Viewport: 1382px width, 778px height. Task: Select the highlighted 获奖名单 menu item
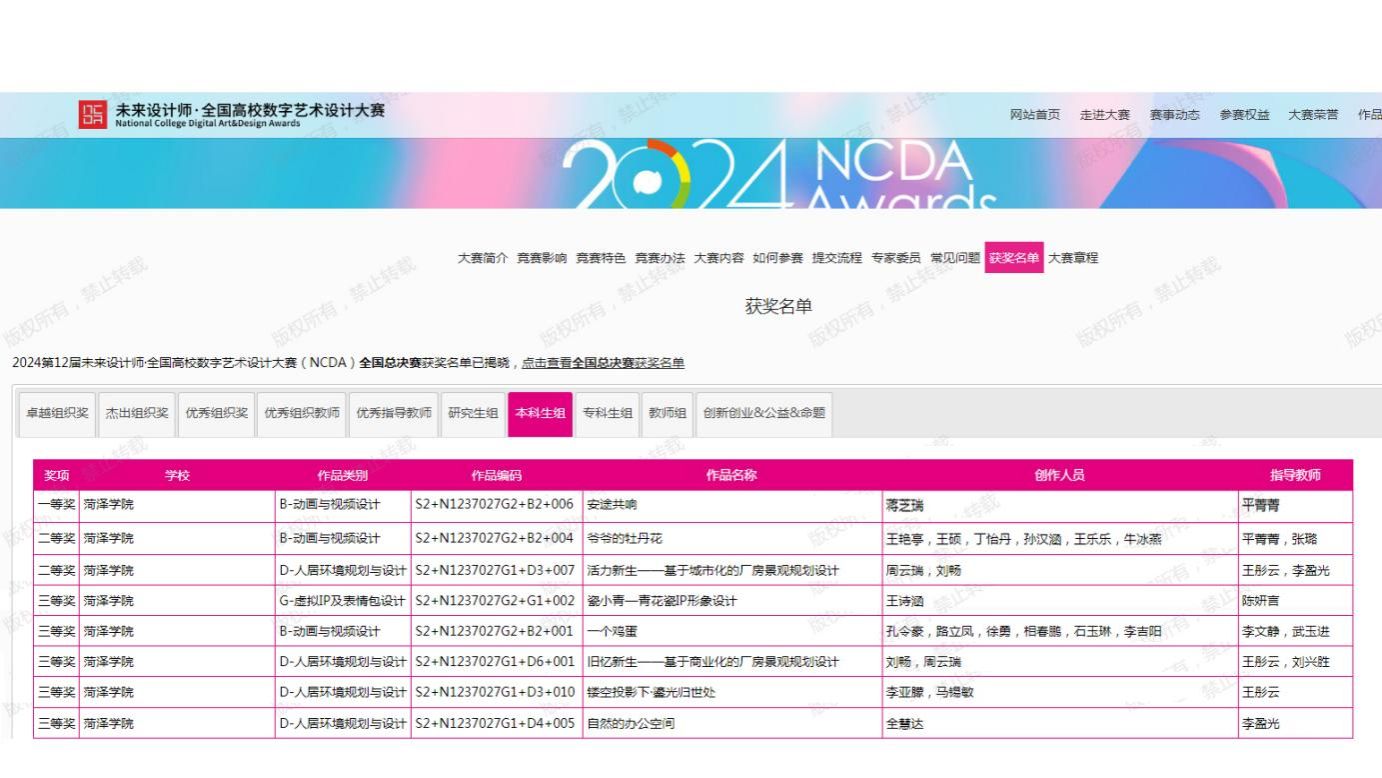tap(1013, 258)
